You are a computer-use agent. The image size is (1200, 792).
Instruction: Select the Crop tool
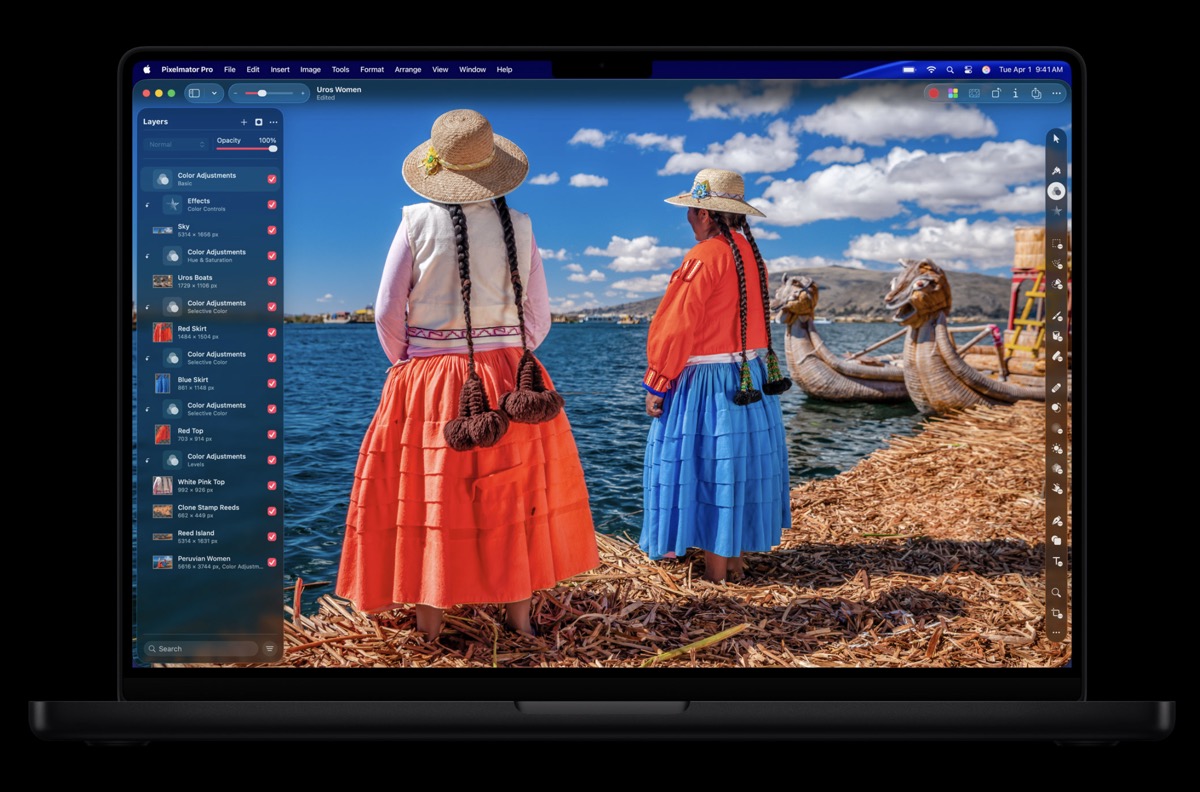[x=1056, y=613]
